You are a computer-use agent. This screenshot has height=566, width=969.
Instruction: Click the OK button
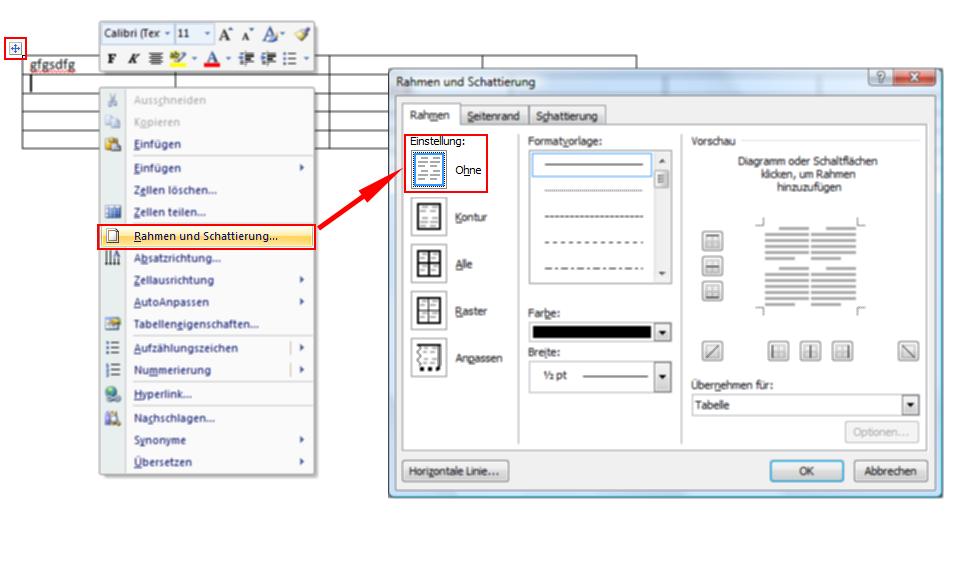[806, 471]
